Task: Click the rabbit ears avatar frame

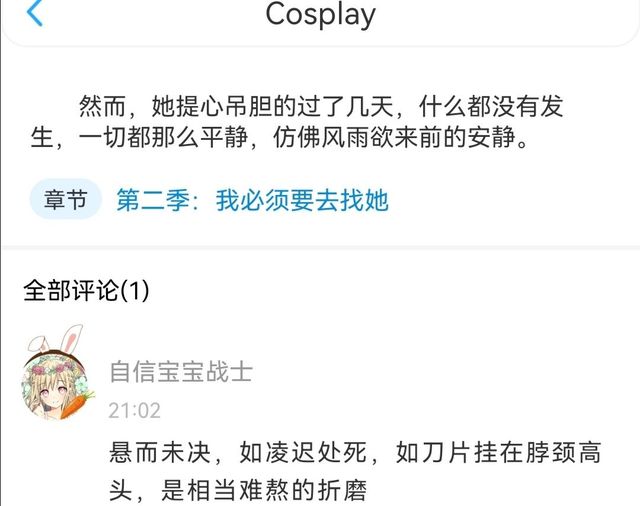Action: (x=57, y=339)
